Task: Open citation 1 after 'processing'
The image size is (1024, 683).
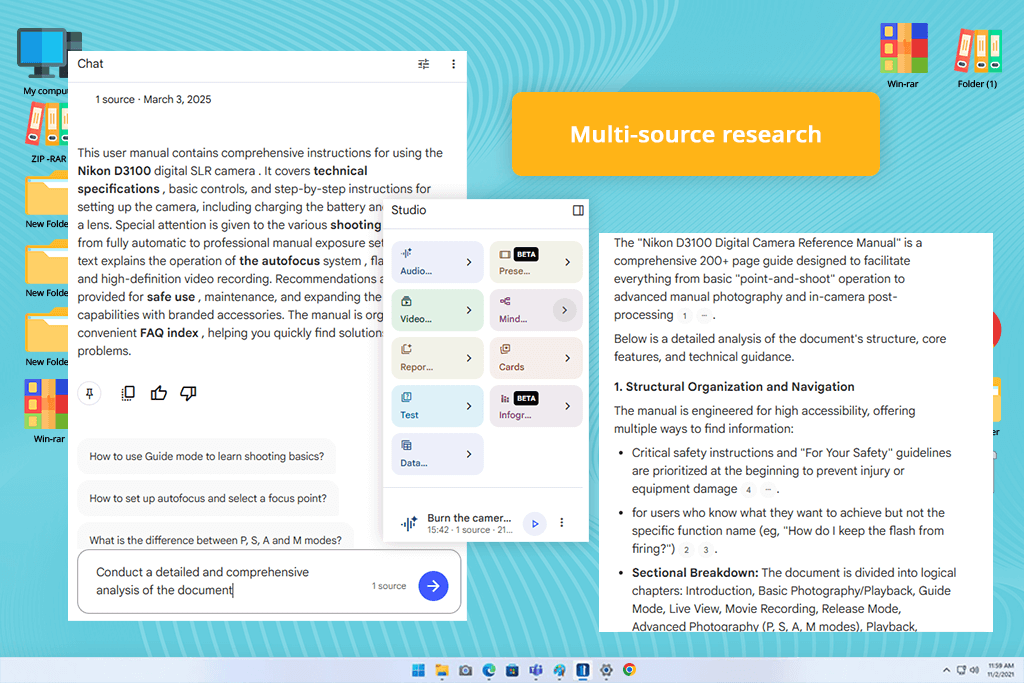Action: point(684,315)
